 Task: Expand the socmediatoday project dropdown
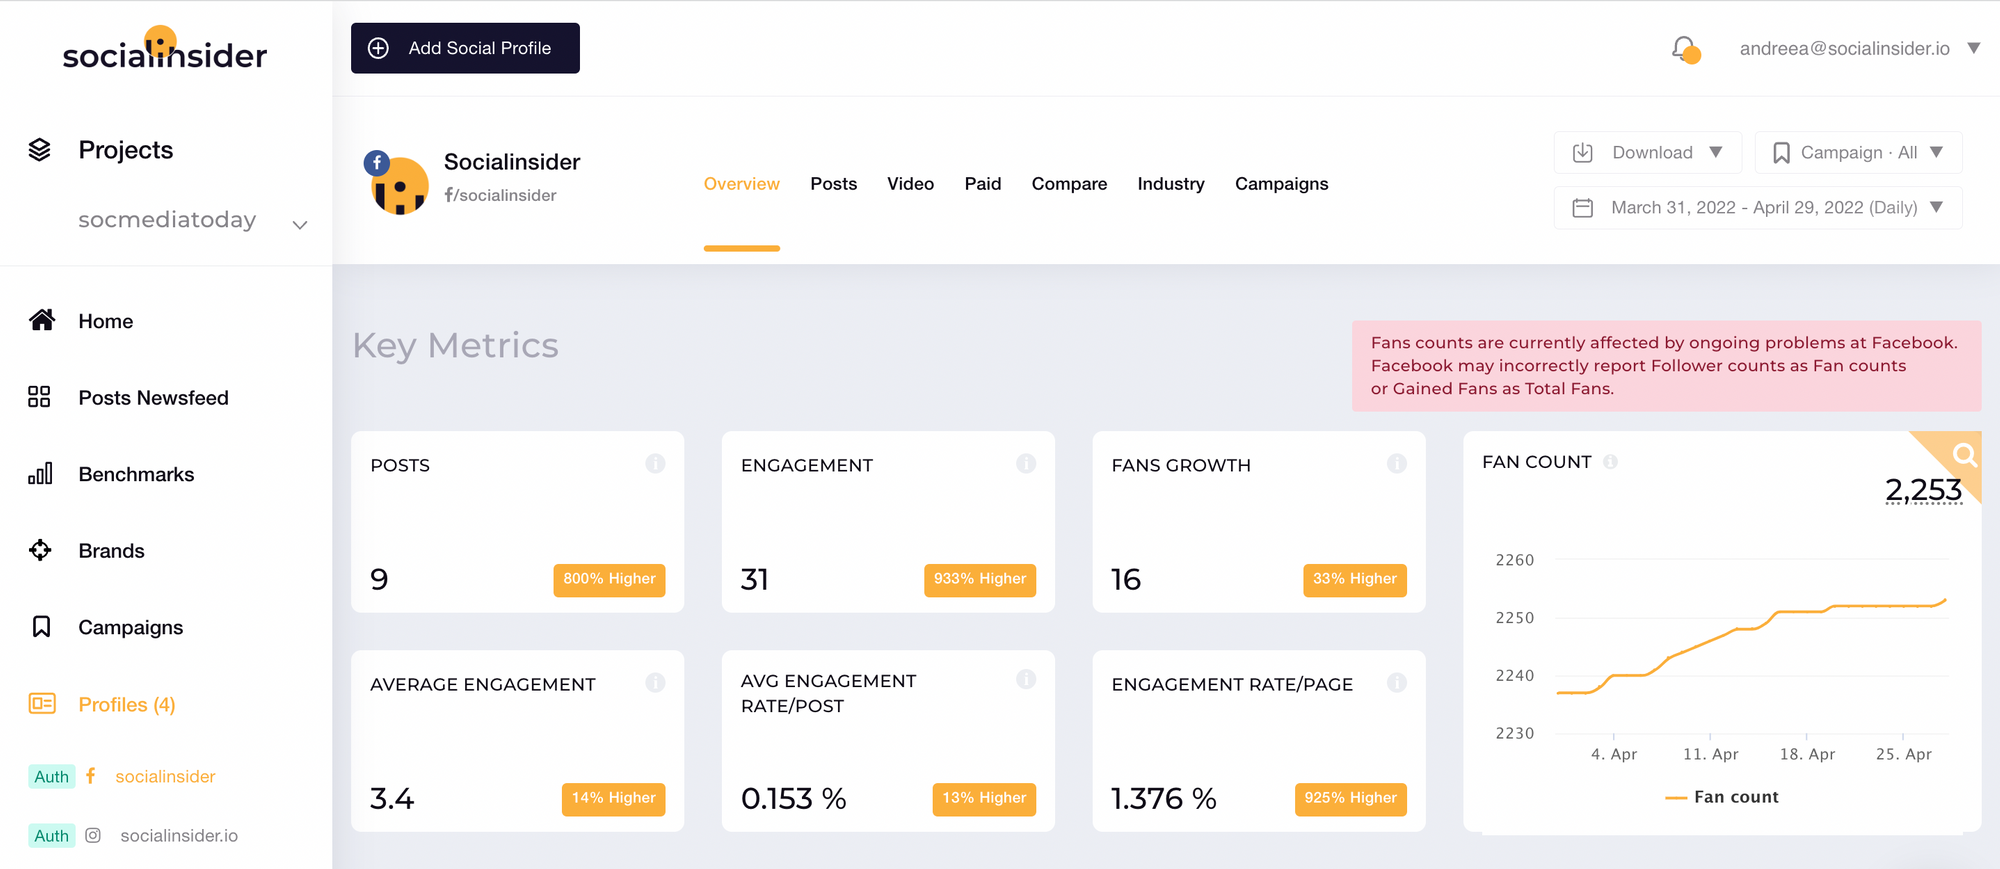299,225
